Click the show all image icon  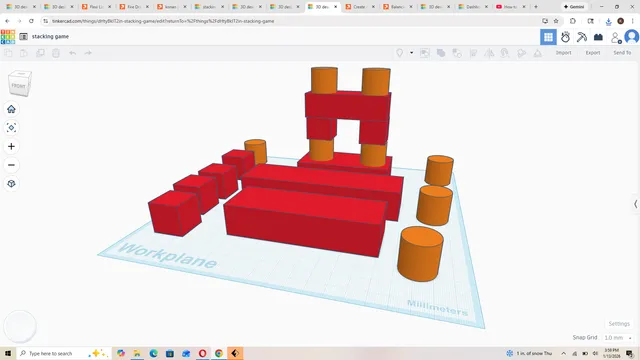(425, 53)
